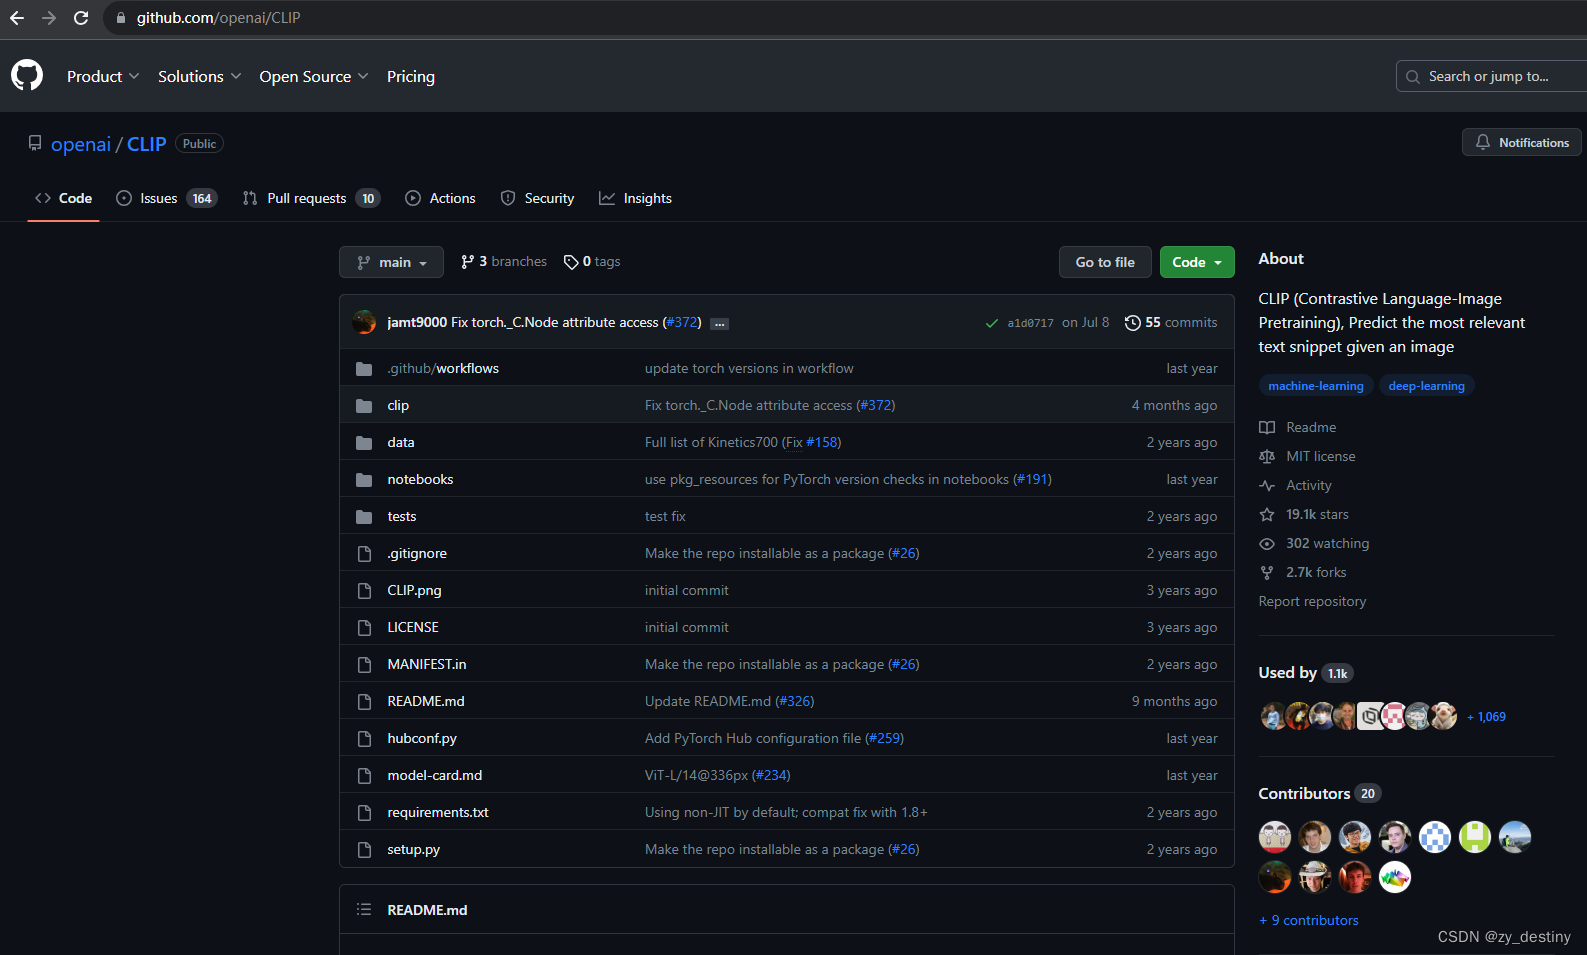Open the Pricing page
Viewport: 1587px width, 955px height.
click(411, 76)
